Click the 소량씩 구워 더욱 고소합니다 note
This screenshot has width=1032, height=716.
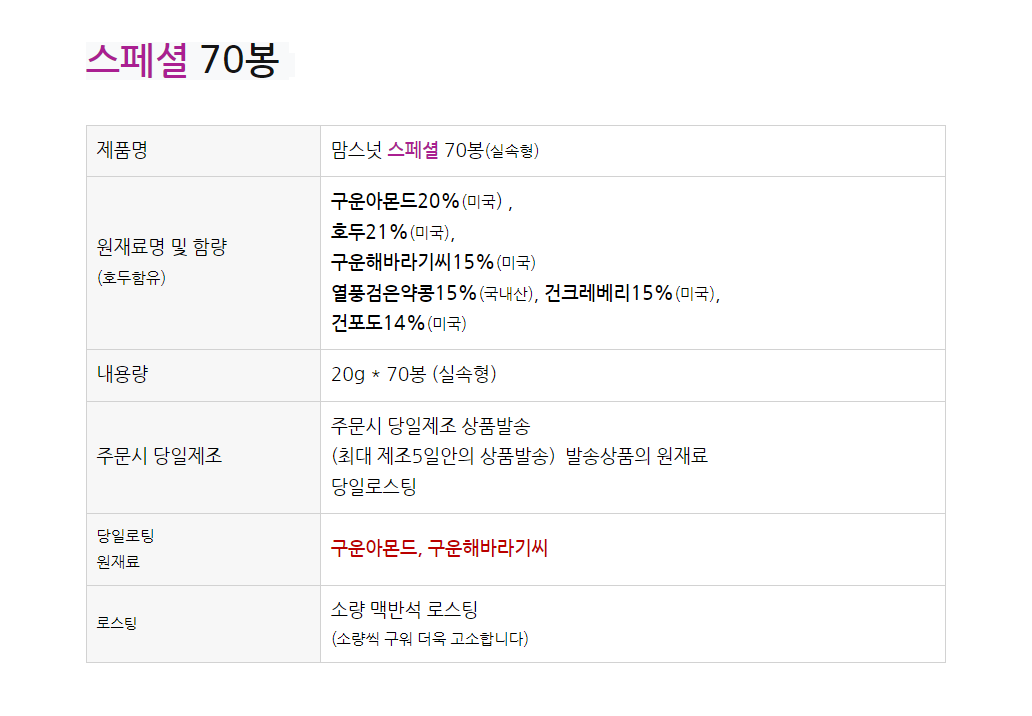(429, 638)
